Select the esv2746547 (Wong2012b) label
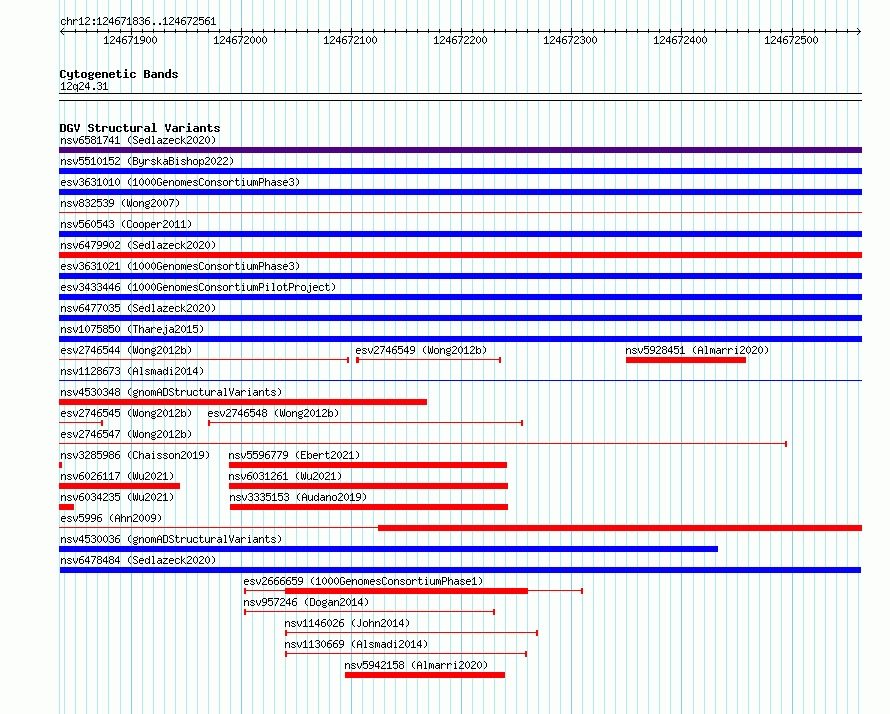This screenshot has height=714, width=890. [x=126, y=434]
